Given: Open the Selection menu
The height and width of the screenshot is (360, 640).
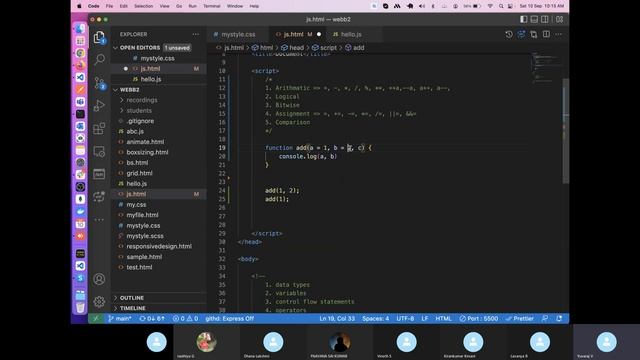Looking at the screenshot, I should 143,6.
